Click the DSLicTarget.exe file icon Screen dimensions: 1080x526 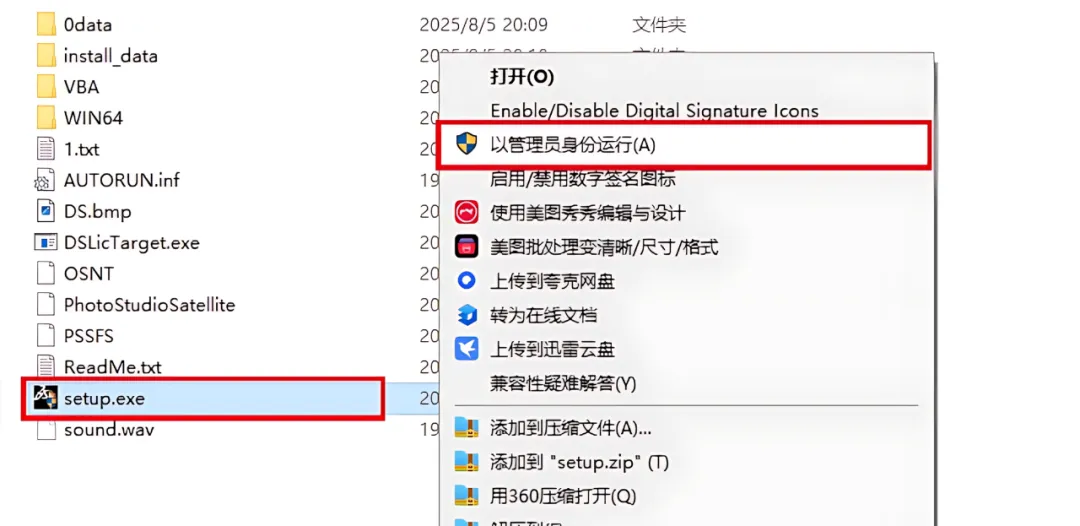click(45, 242)
